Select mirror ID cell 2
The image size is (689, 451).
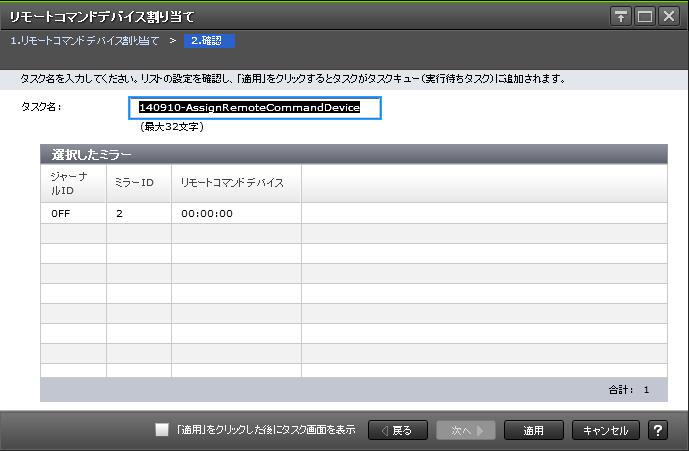138,214
